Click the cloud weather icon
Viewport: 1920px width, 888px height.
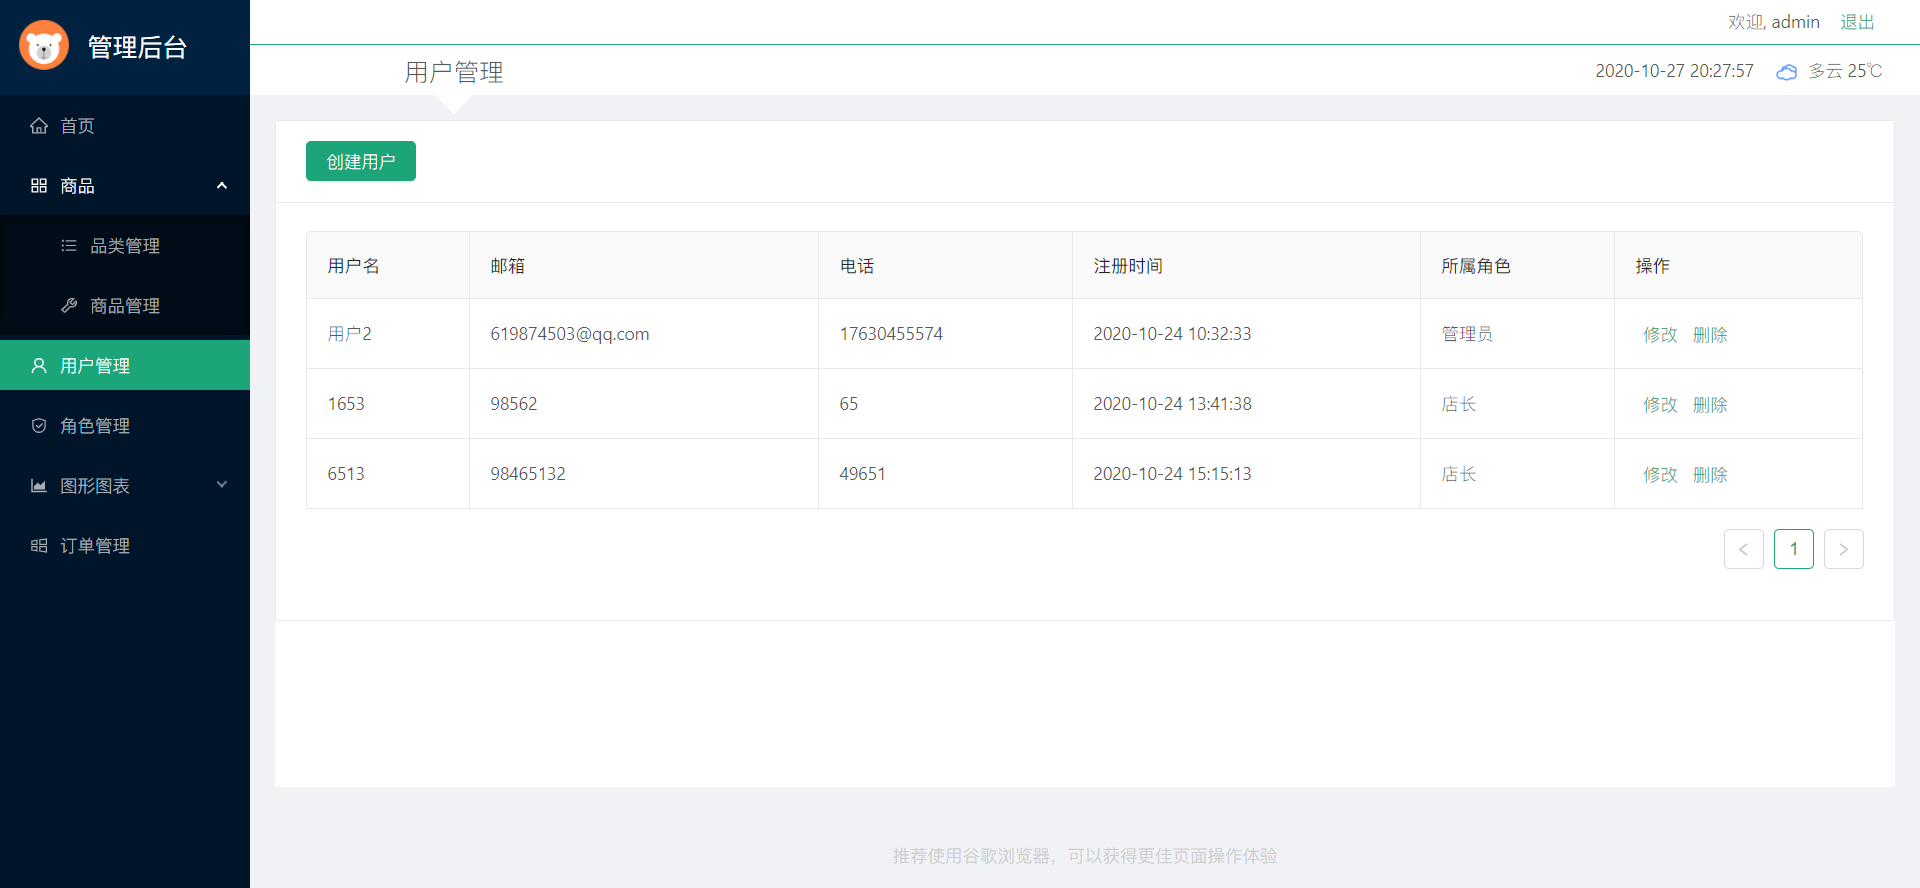click(x=1786, y=72)
